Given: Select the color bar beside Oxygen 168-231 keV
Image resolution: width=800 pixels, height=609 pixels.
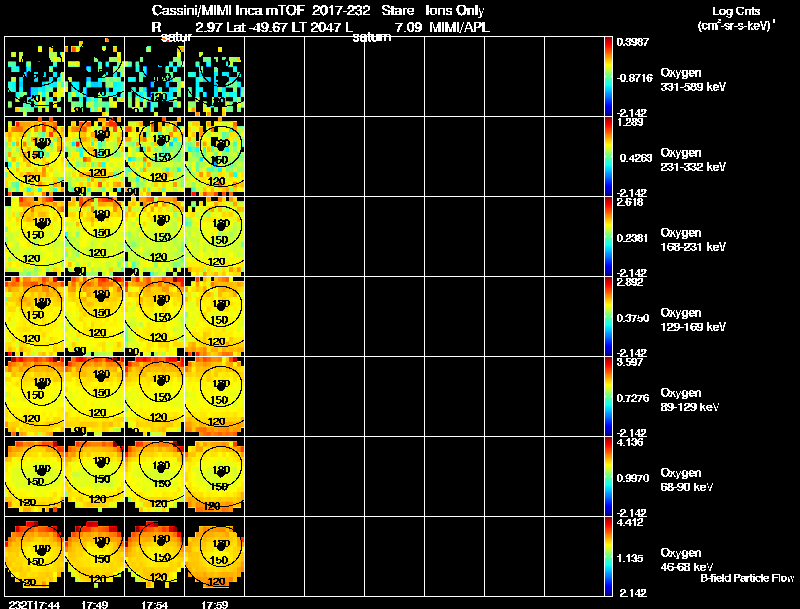Looking at the screenshot, I should point(608,237).
